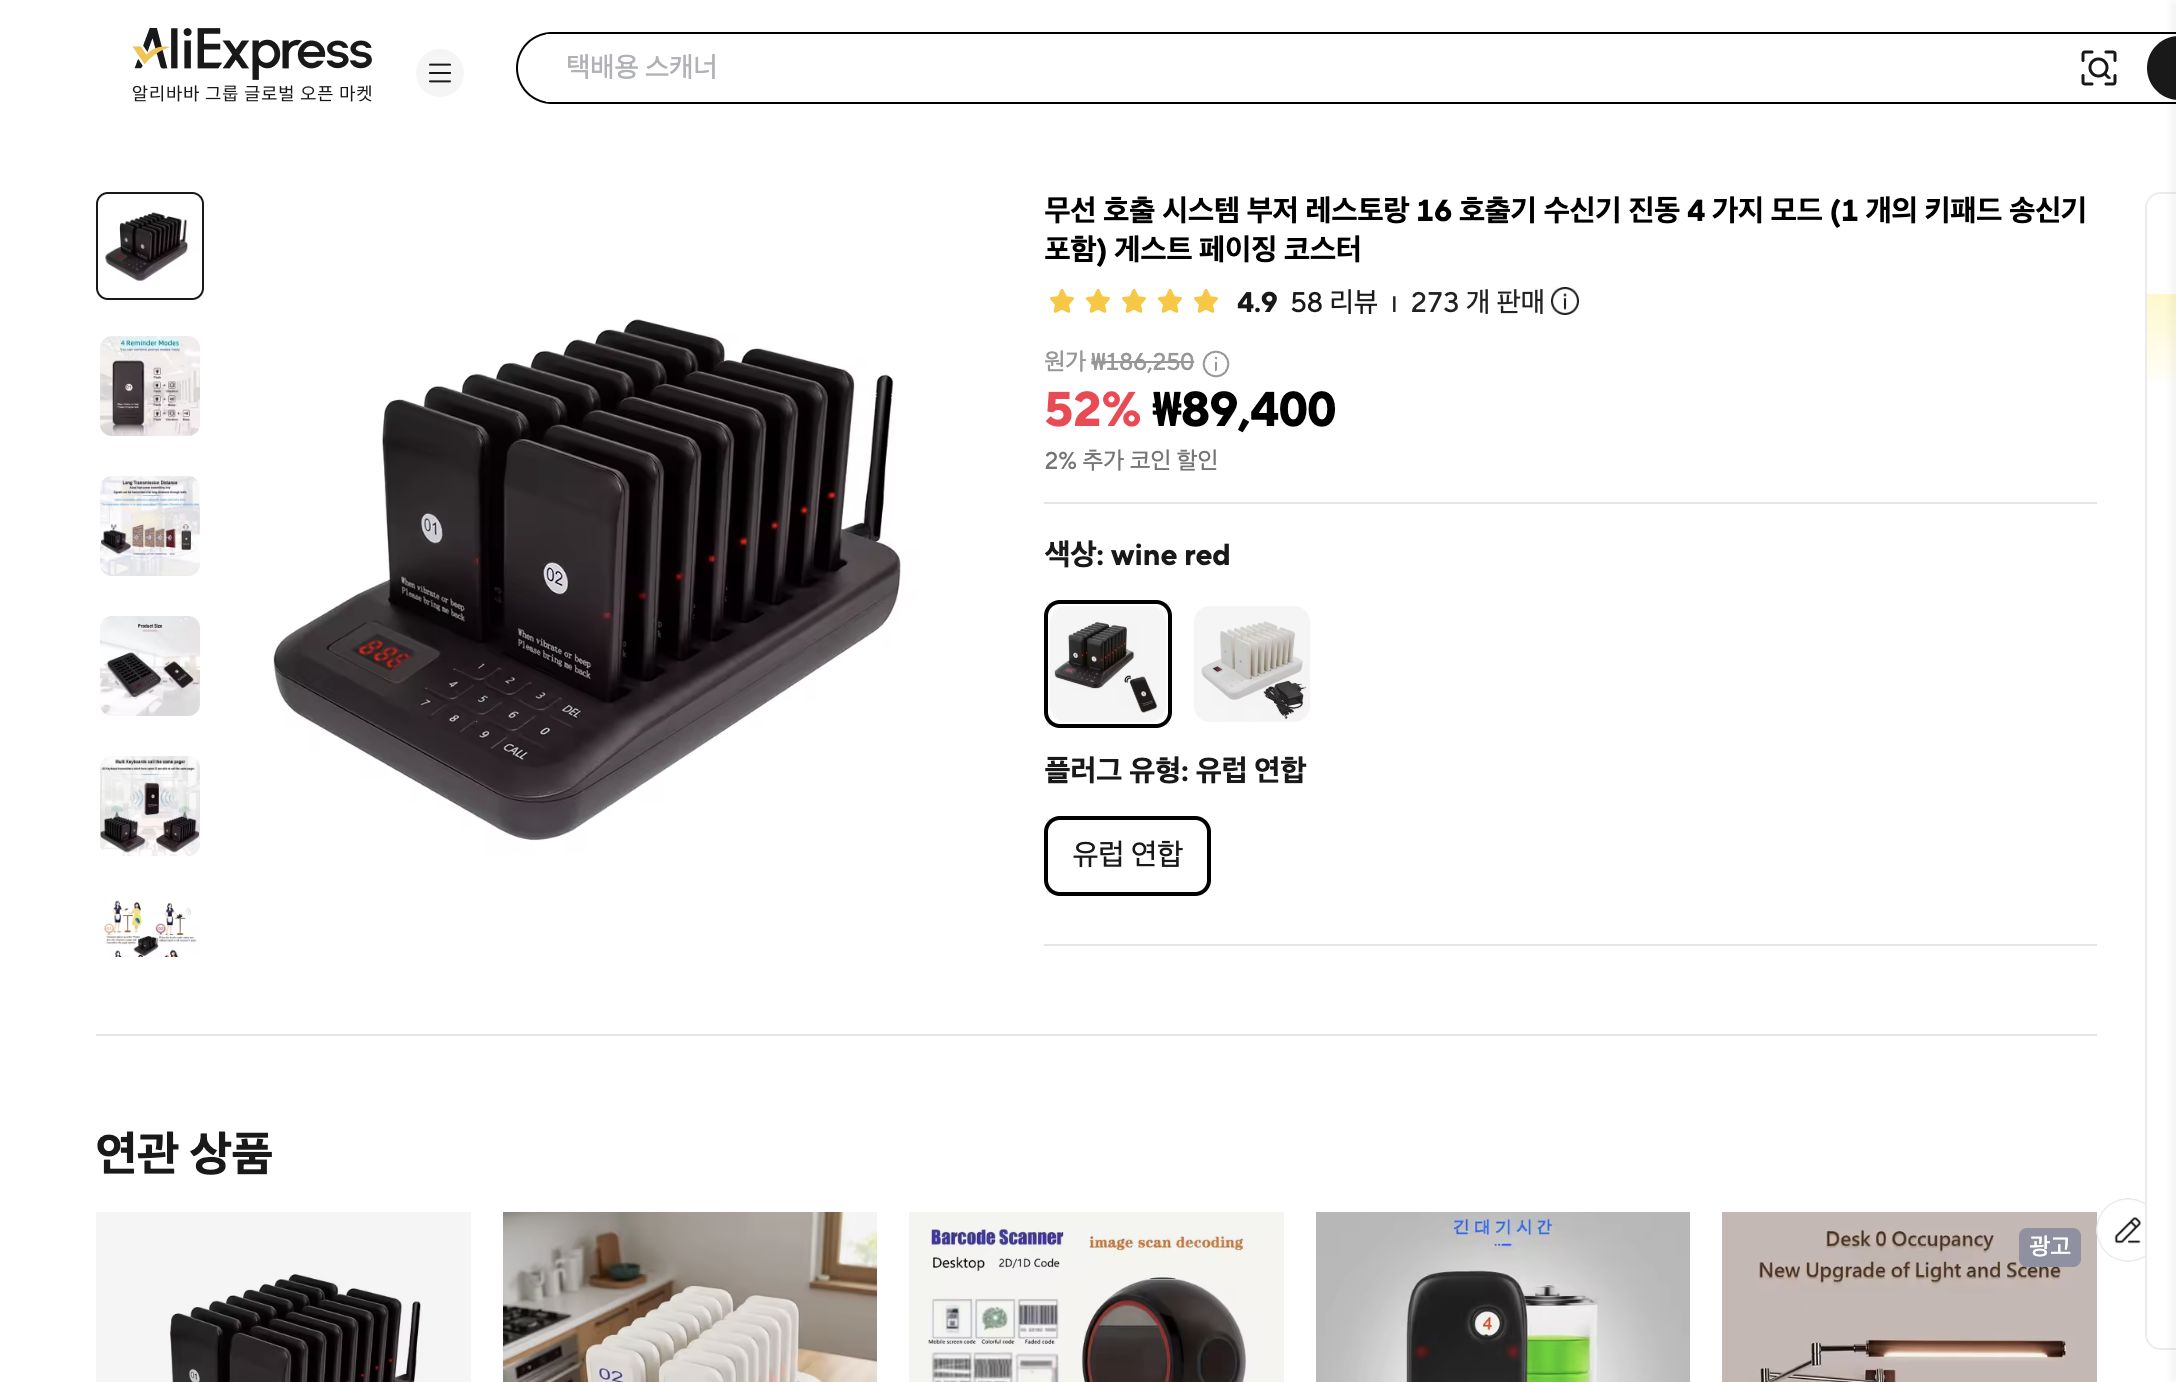
Task: Click the info icon beside the original price
Action: [x=1215, y=364]
